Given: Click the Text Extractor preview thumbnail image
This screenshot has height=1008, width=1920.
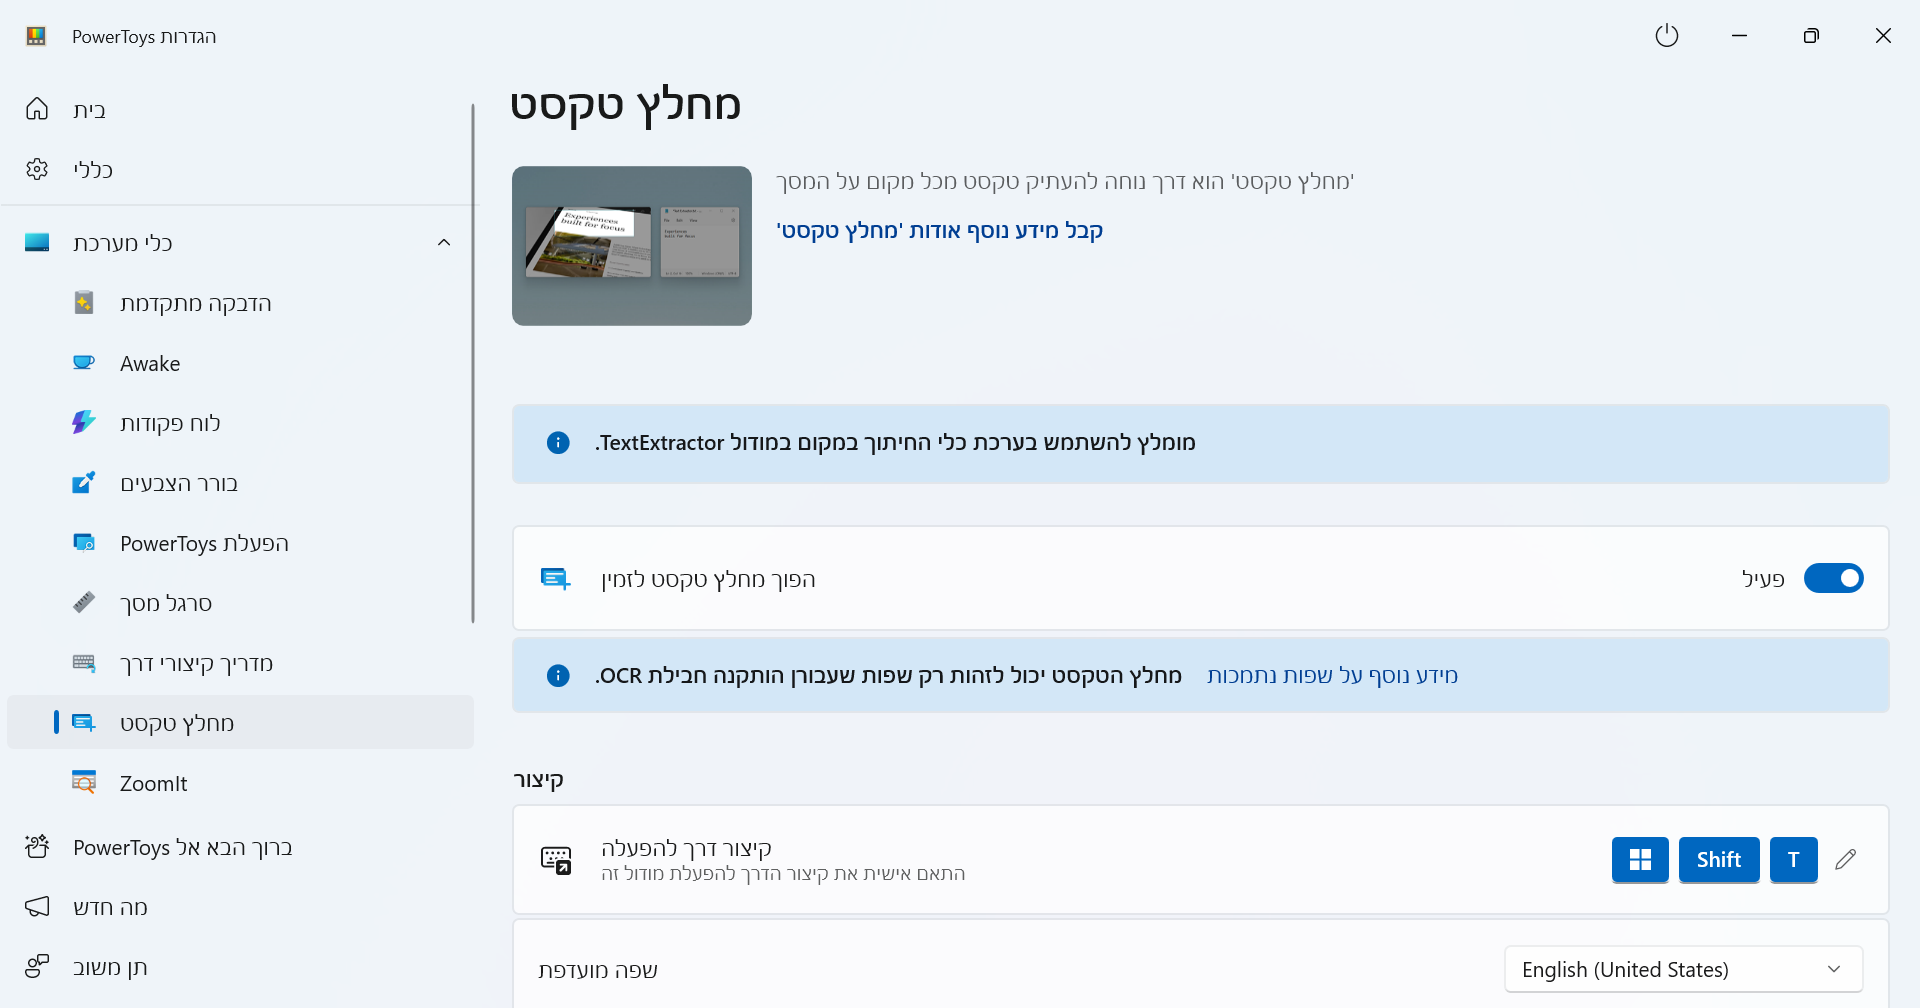Looking at the screenshot, I should 632,246.
